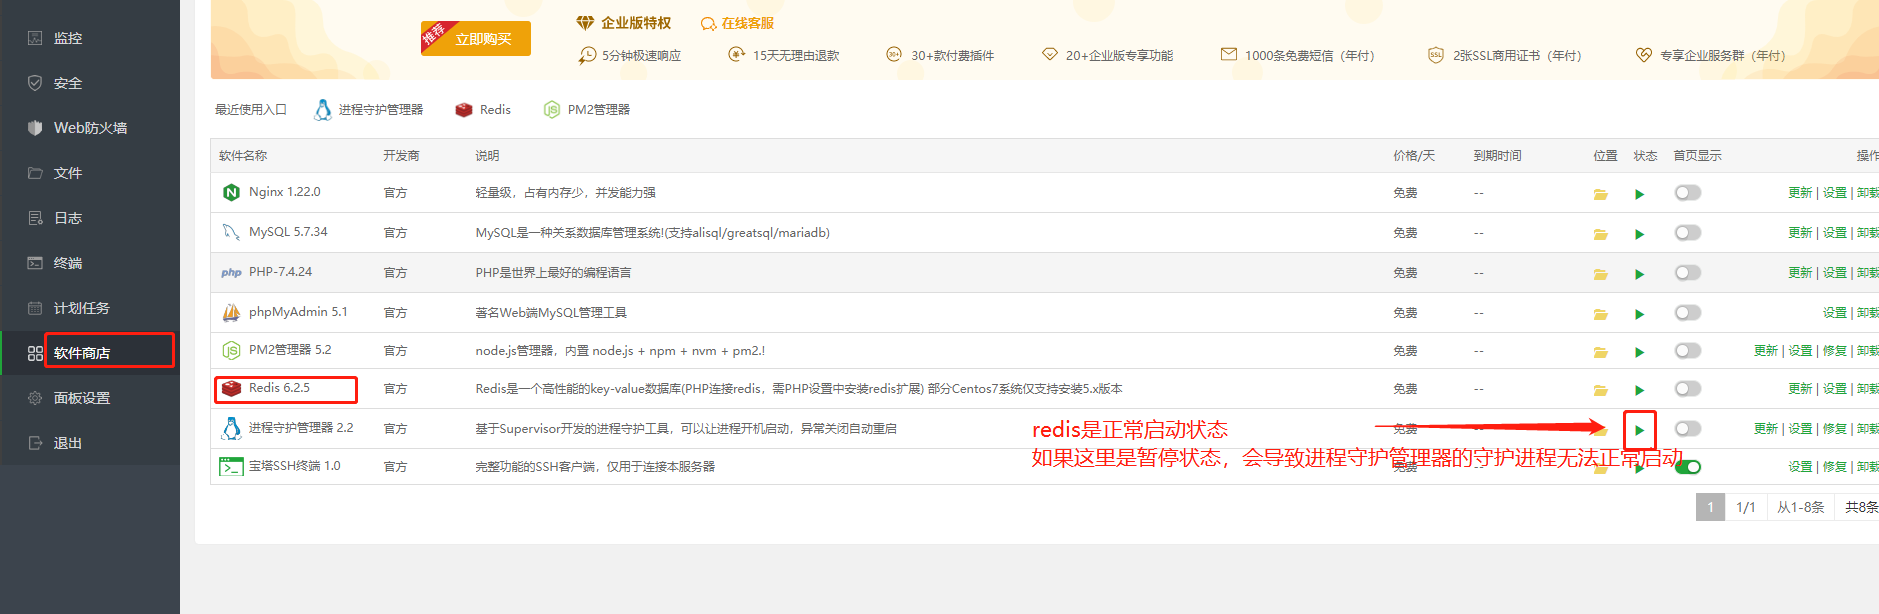Click the Redis red cube row icon
The height and width of the screenshot is (614, 1879).
231,388
